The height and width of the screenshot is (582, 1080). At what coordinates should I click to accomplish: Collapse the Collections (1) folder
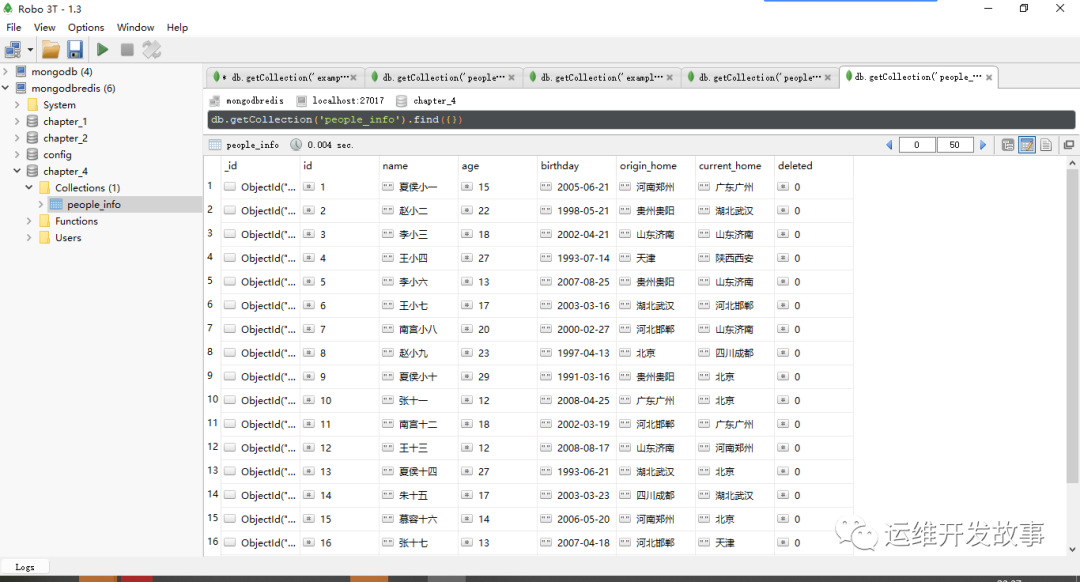click(29, 187)
